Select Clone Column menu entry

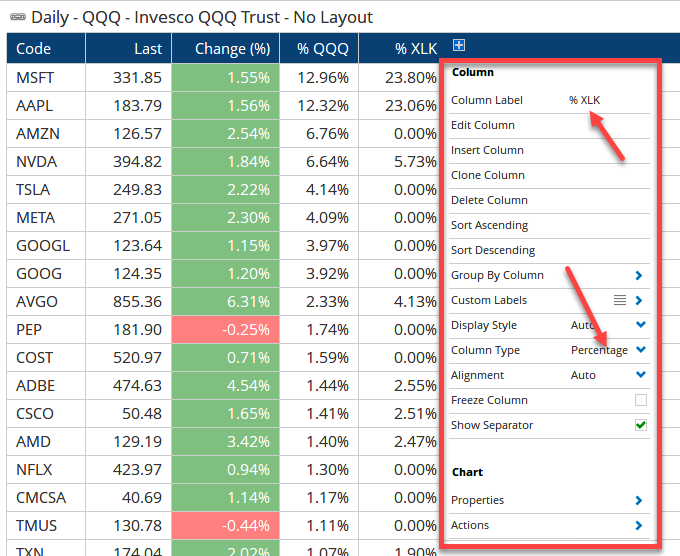point(549,175)
